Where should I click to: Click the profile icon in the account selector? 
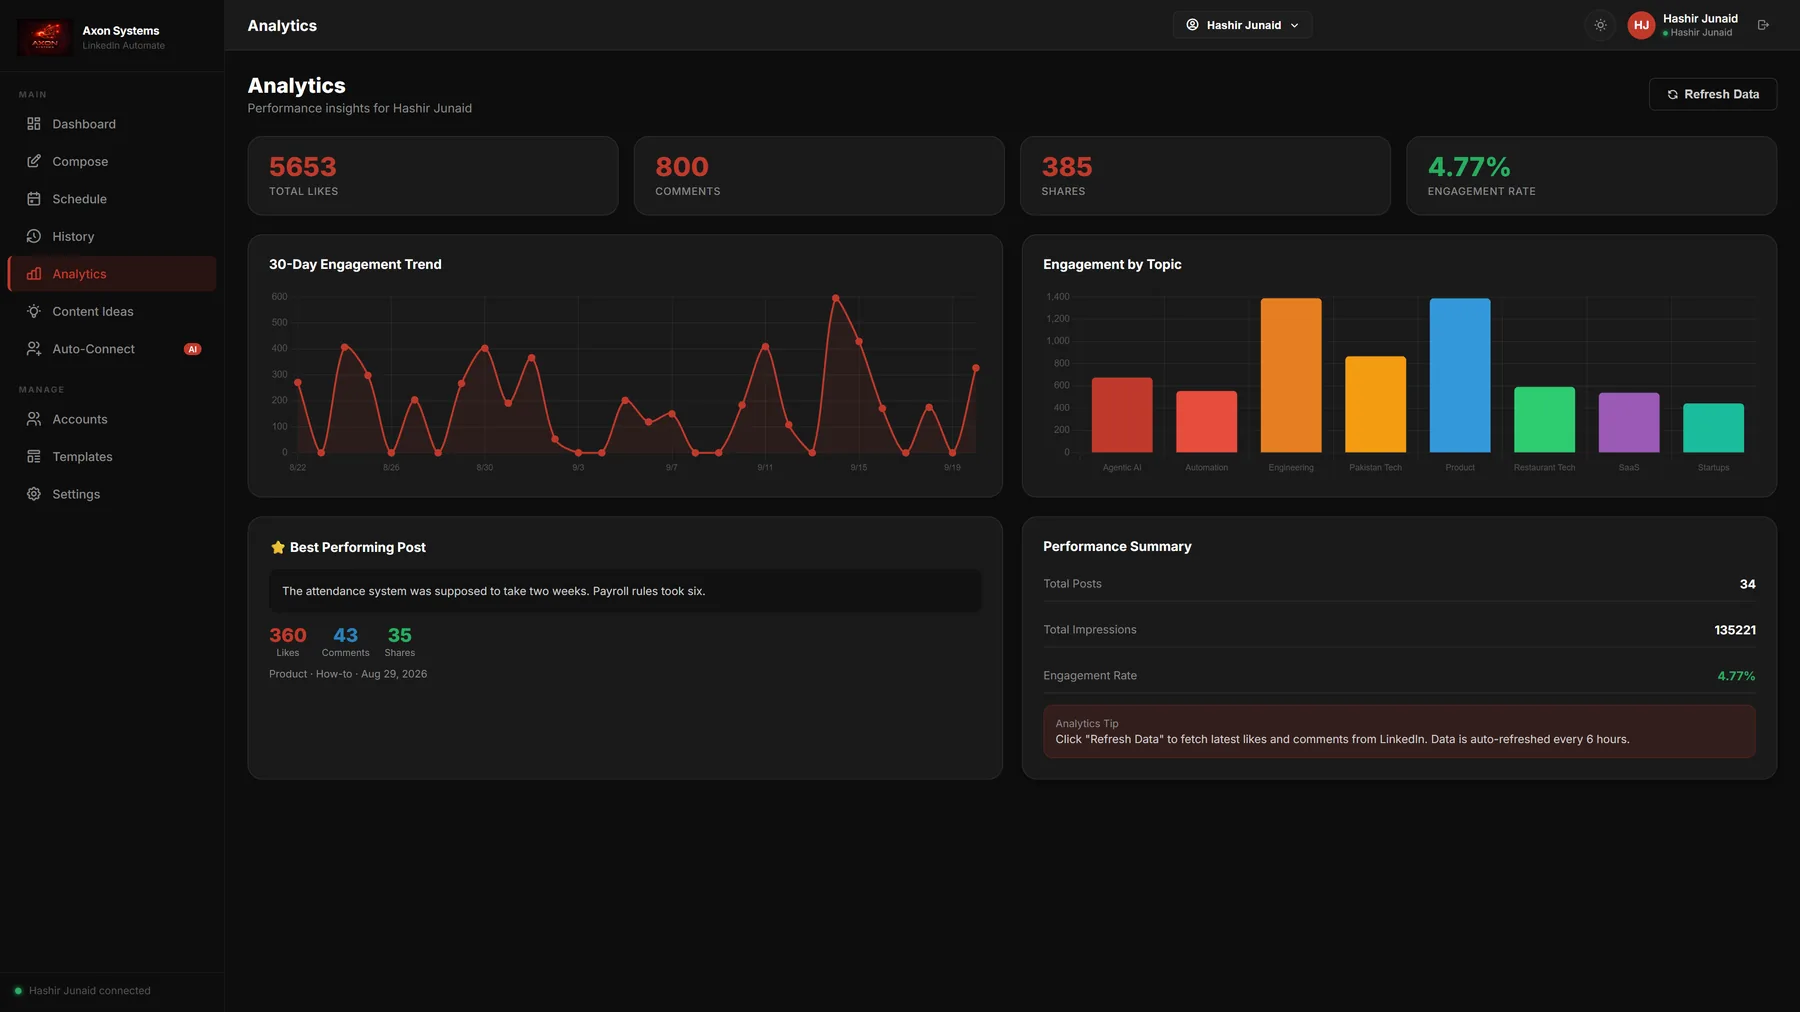[x=1192, y=25]
